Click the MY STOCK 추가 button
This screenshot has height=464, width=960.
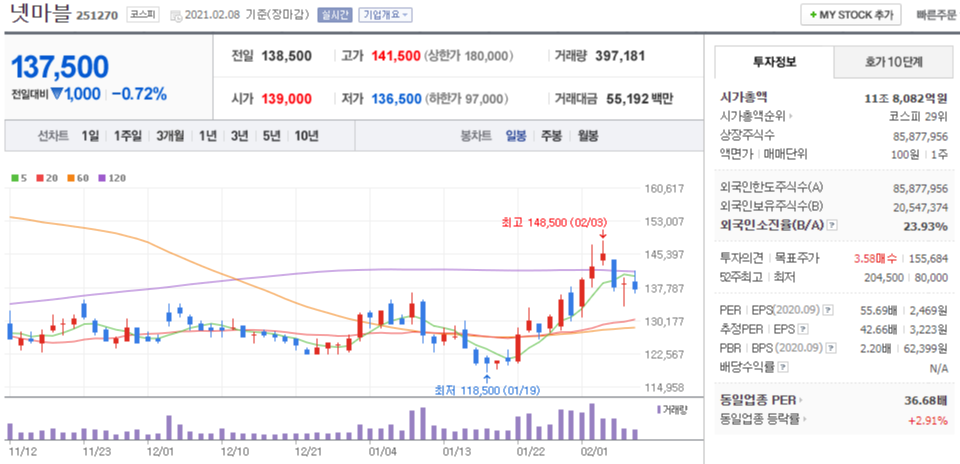point(850,15)
